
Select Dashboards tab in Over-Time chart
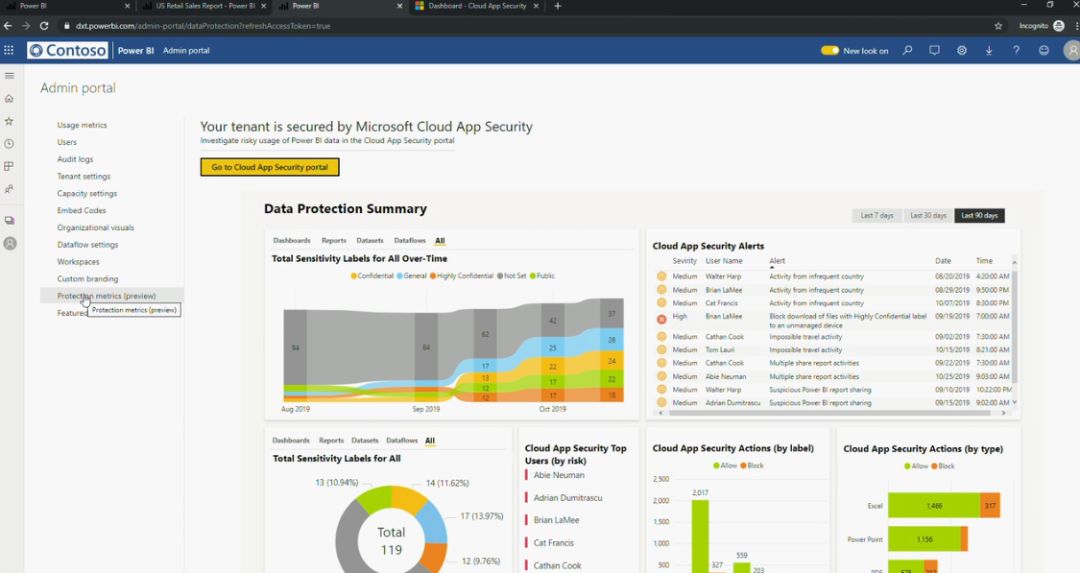click(x=292, y=240)
